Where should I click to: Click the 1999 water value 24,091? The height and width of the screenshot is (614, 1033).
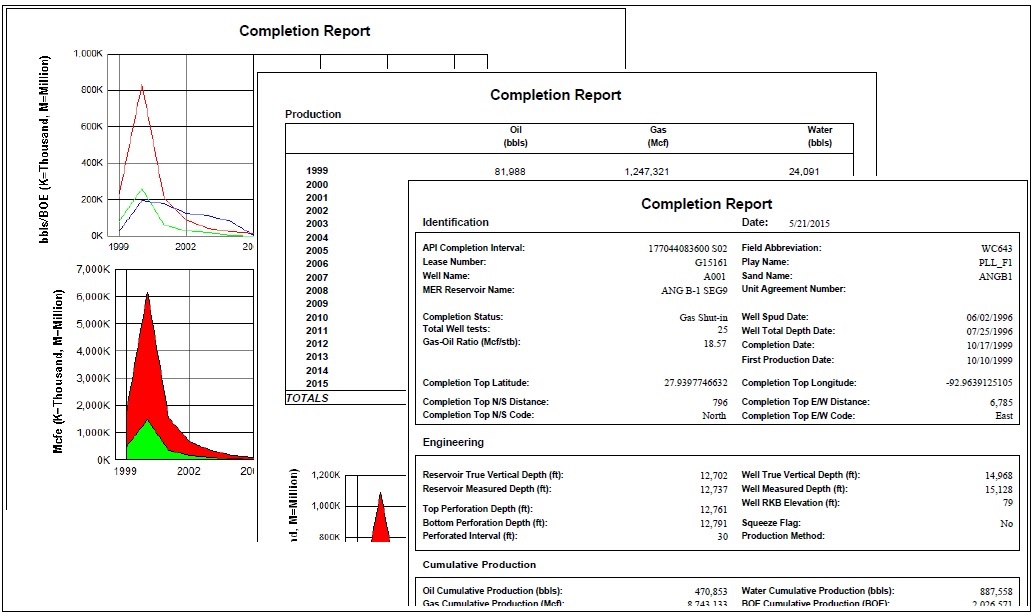click(804, 172)
